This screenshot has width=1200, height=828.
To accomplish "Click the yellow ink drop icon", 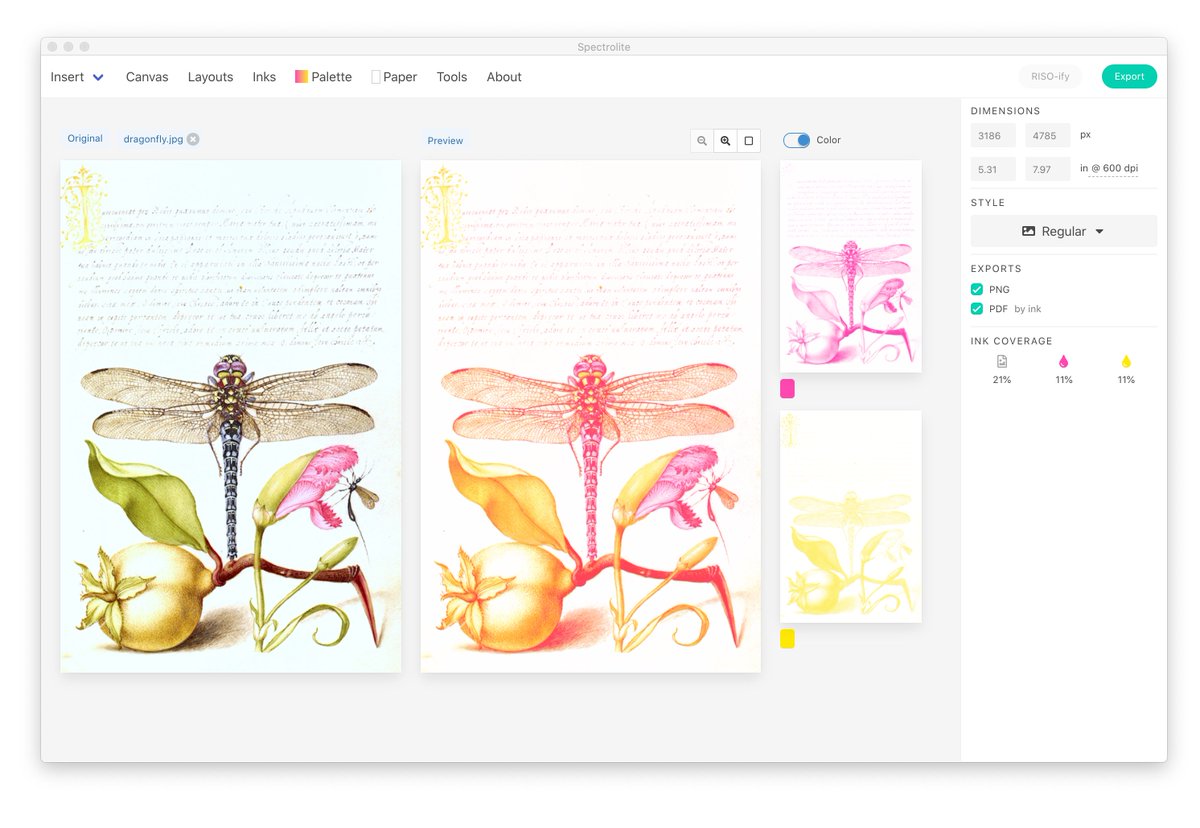I will pyautogui.click(x=1126, y=361).
